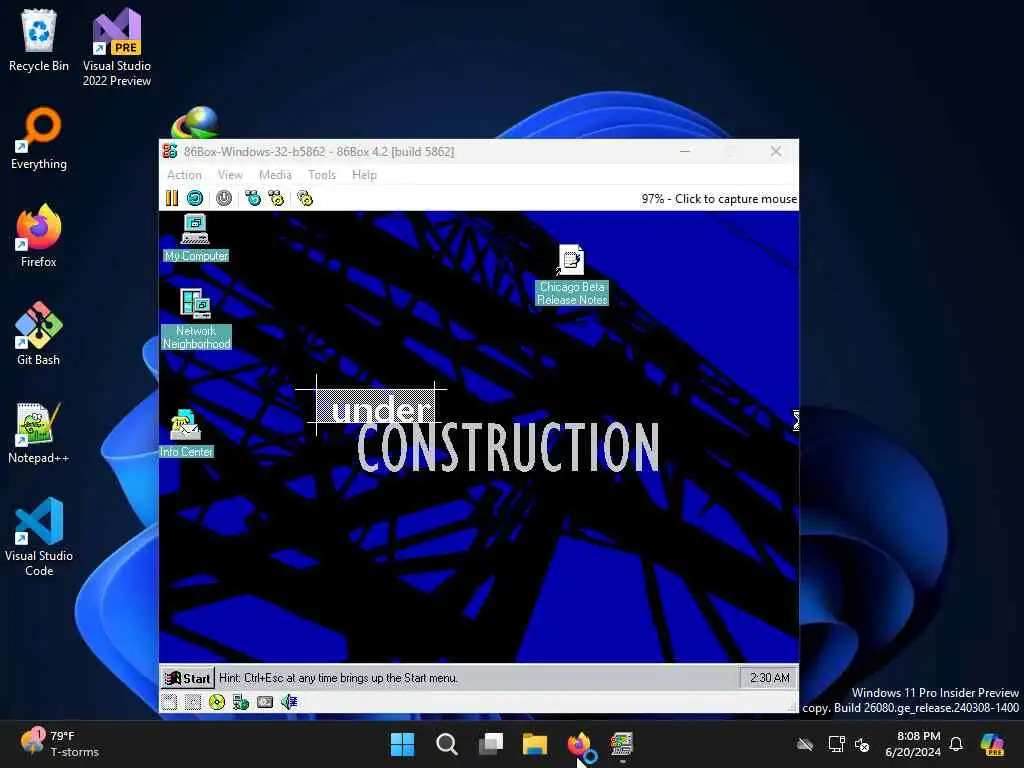Open 86Box settings toolbar icon
This screenshot has height=768, width=1024.
pyautogui.click(x=305, y=198)
